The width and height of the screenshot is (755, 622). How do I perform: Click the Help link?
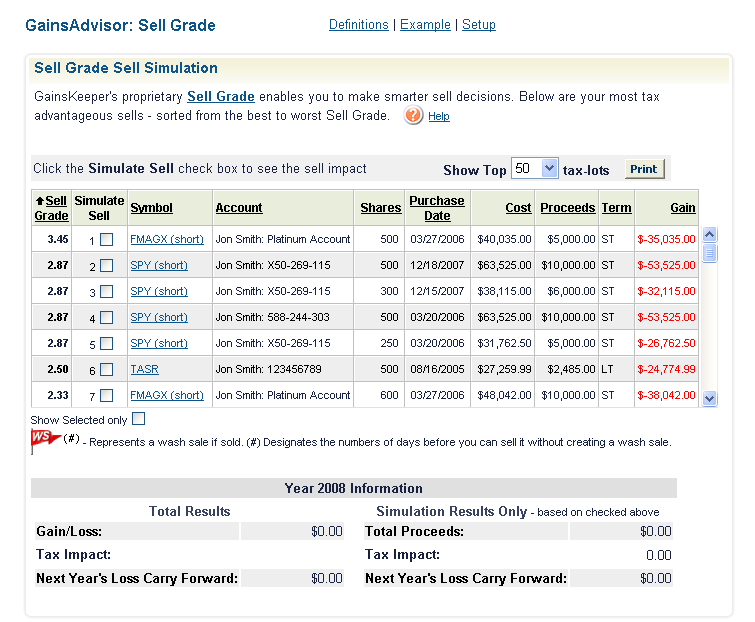439,116
